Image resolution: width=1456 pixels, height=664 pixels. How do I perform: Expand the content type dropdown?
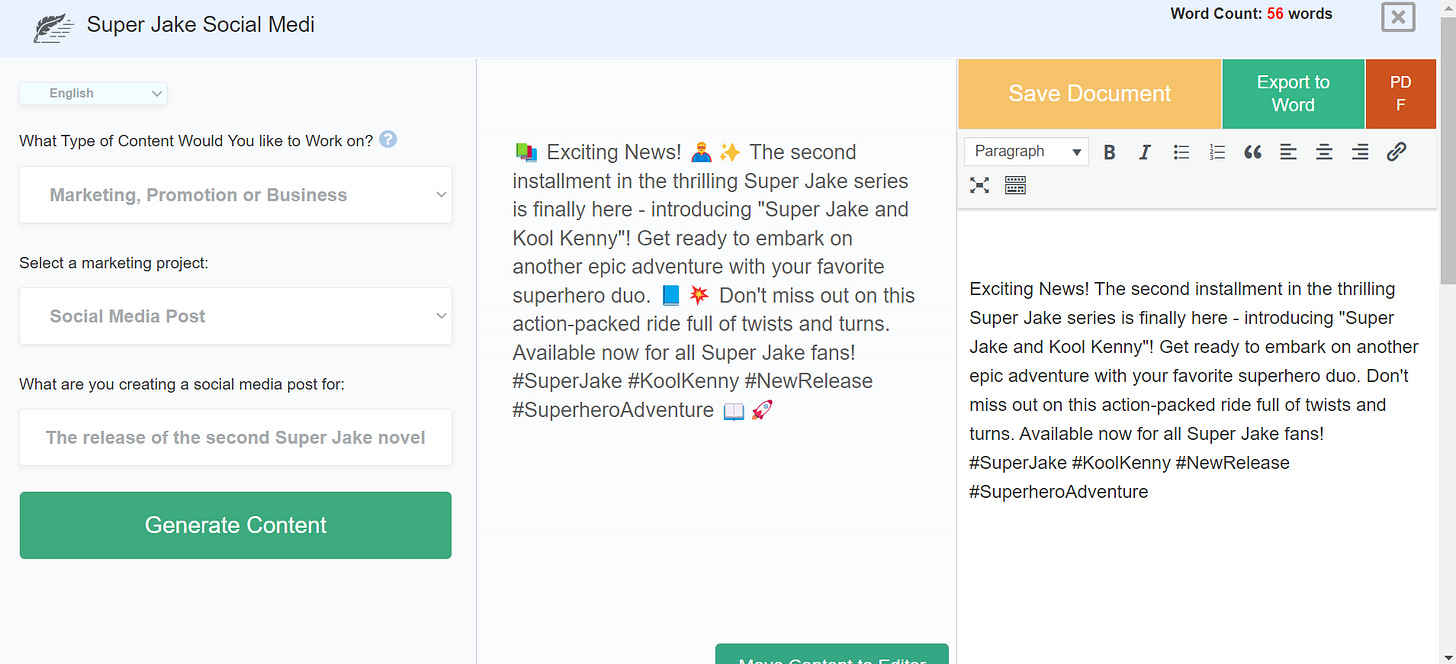point(236,195)
